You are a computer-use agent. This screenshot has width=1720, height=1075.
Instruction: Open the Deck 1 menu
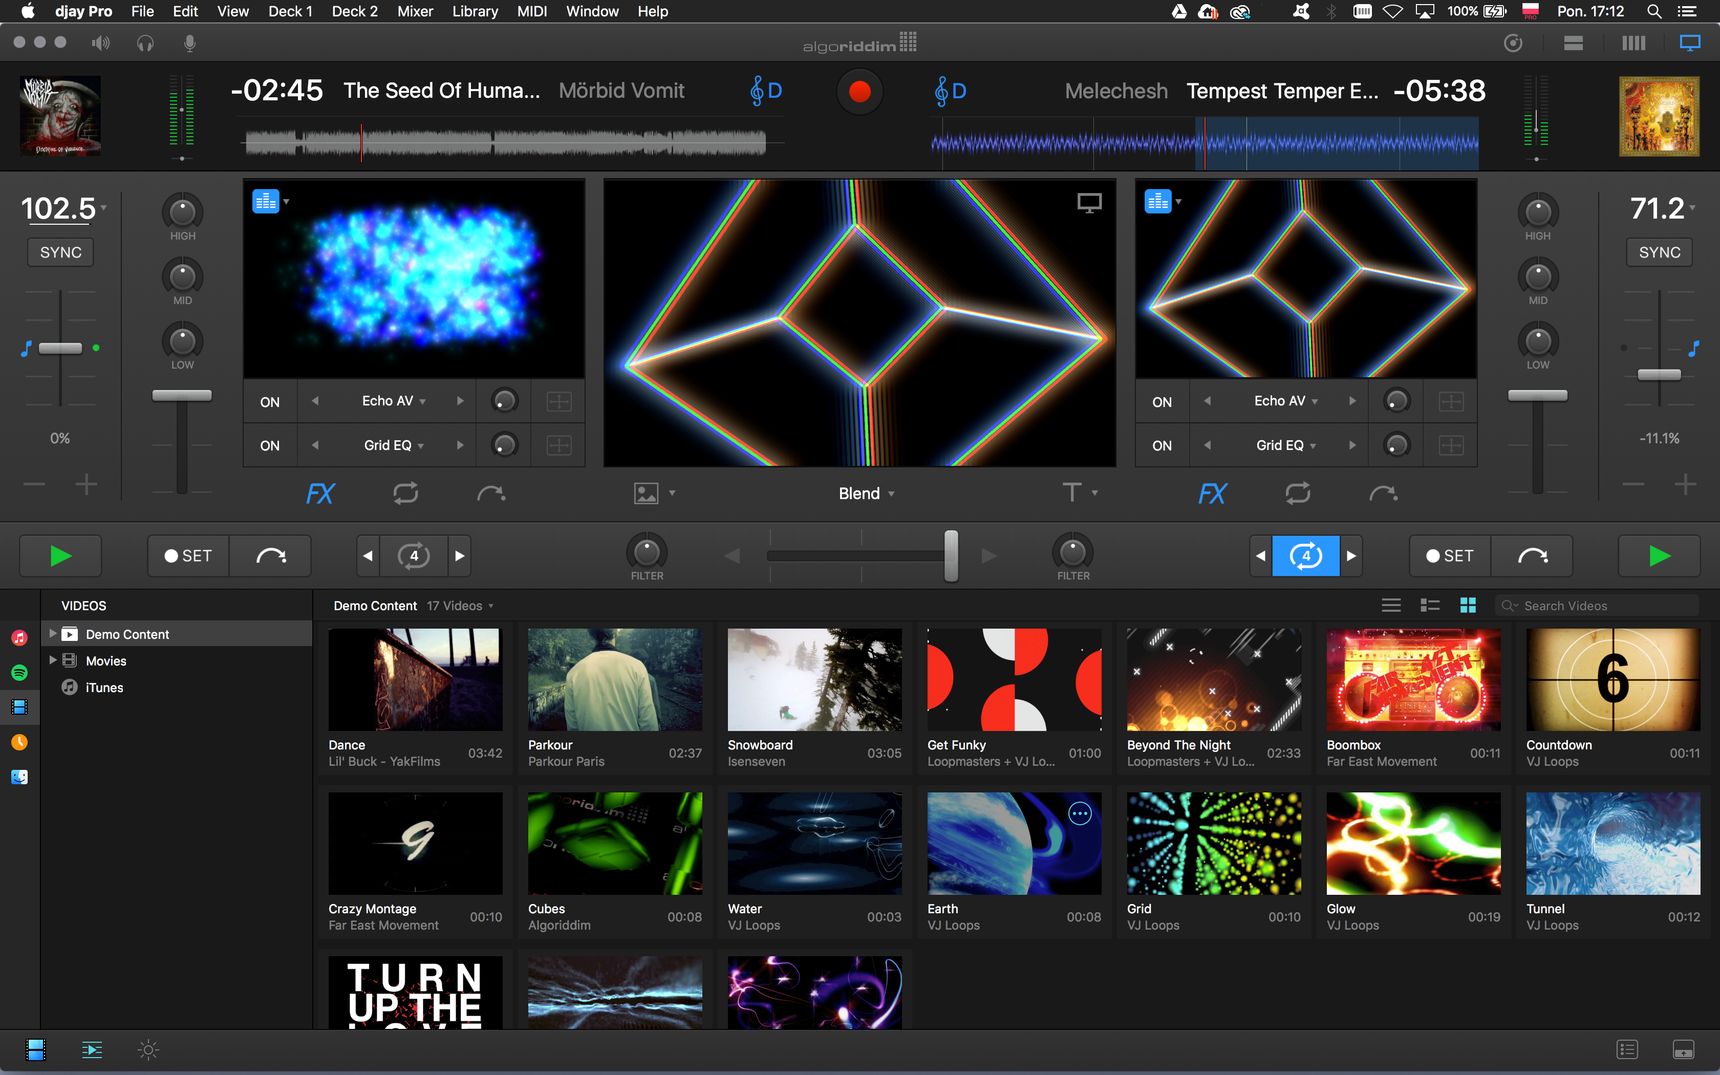[290, 11]
